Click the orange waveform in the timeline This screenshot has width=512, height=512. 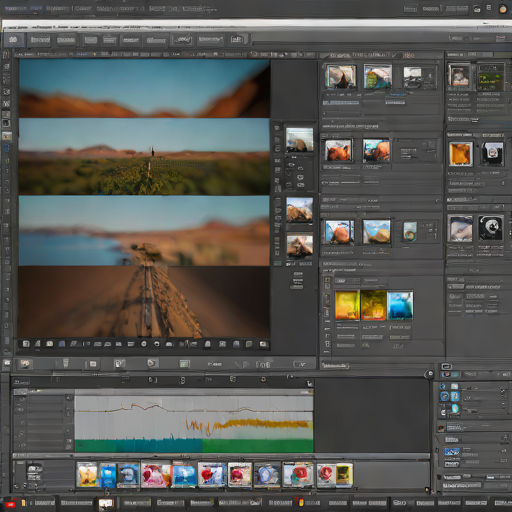(x=247, y=425)
